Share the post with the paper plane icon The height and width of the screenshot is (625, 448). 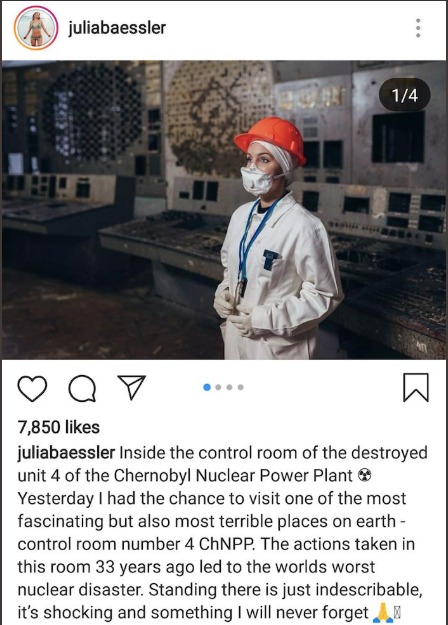[x=132, y=387]
